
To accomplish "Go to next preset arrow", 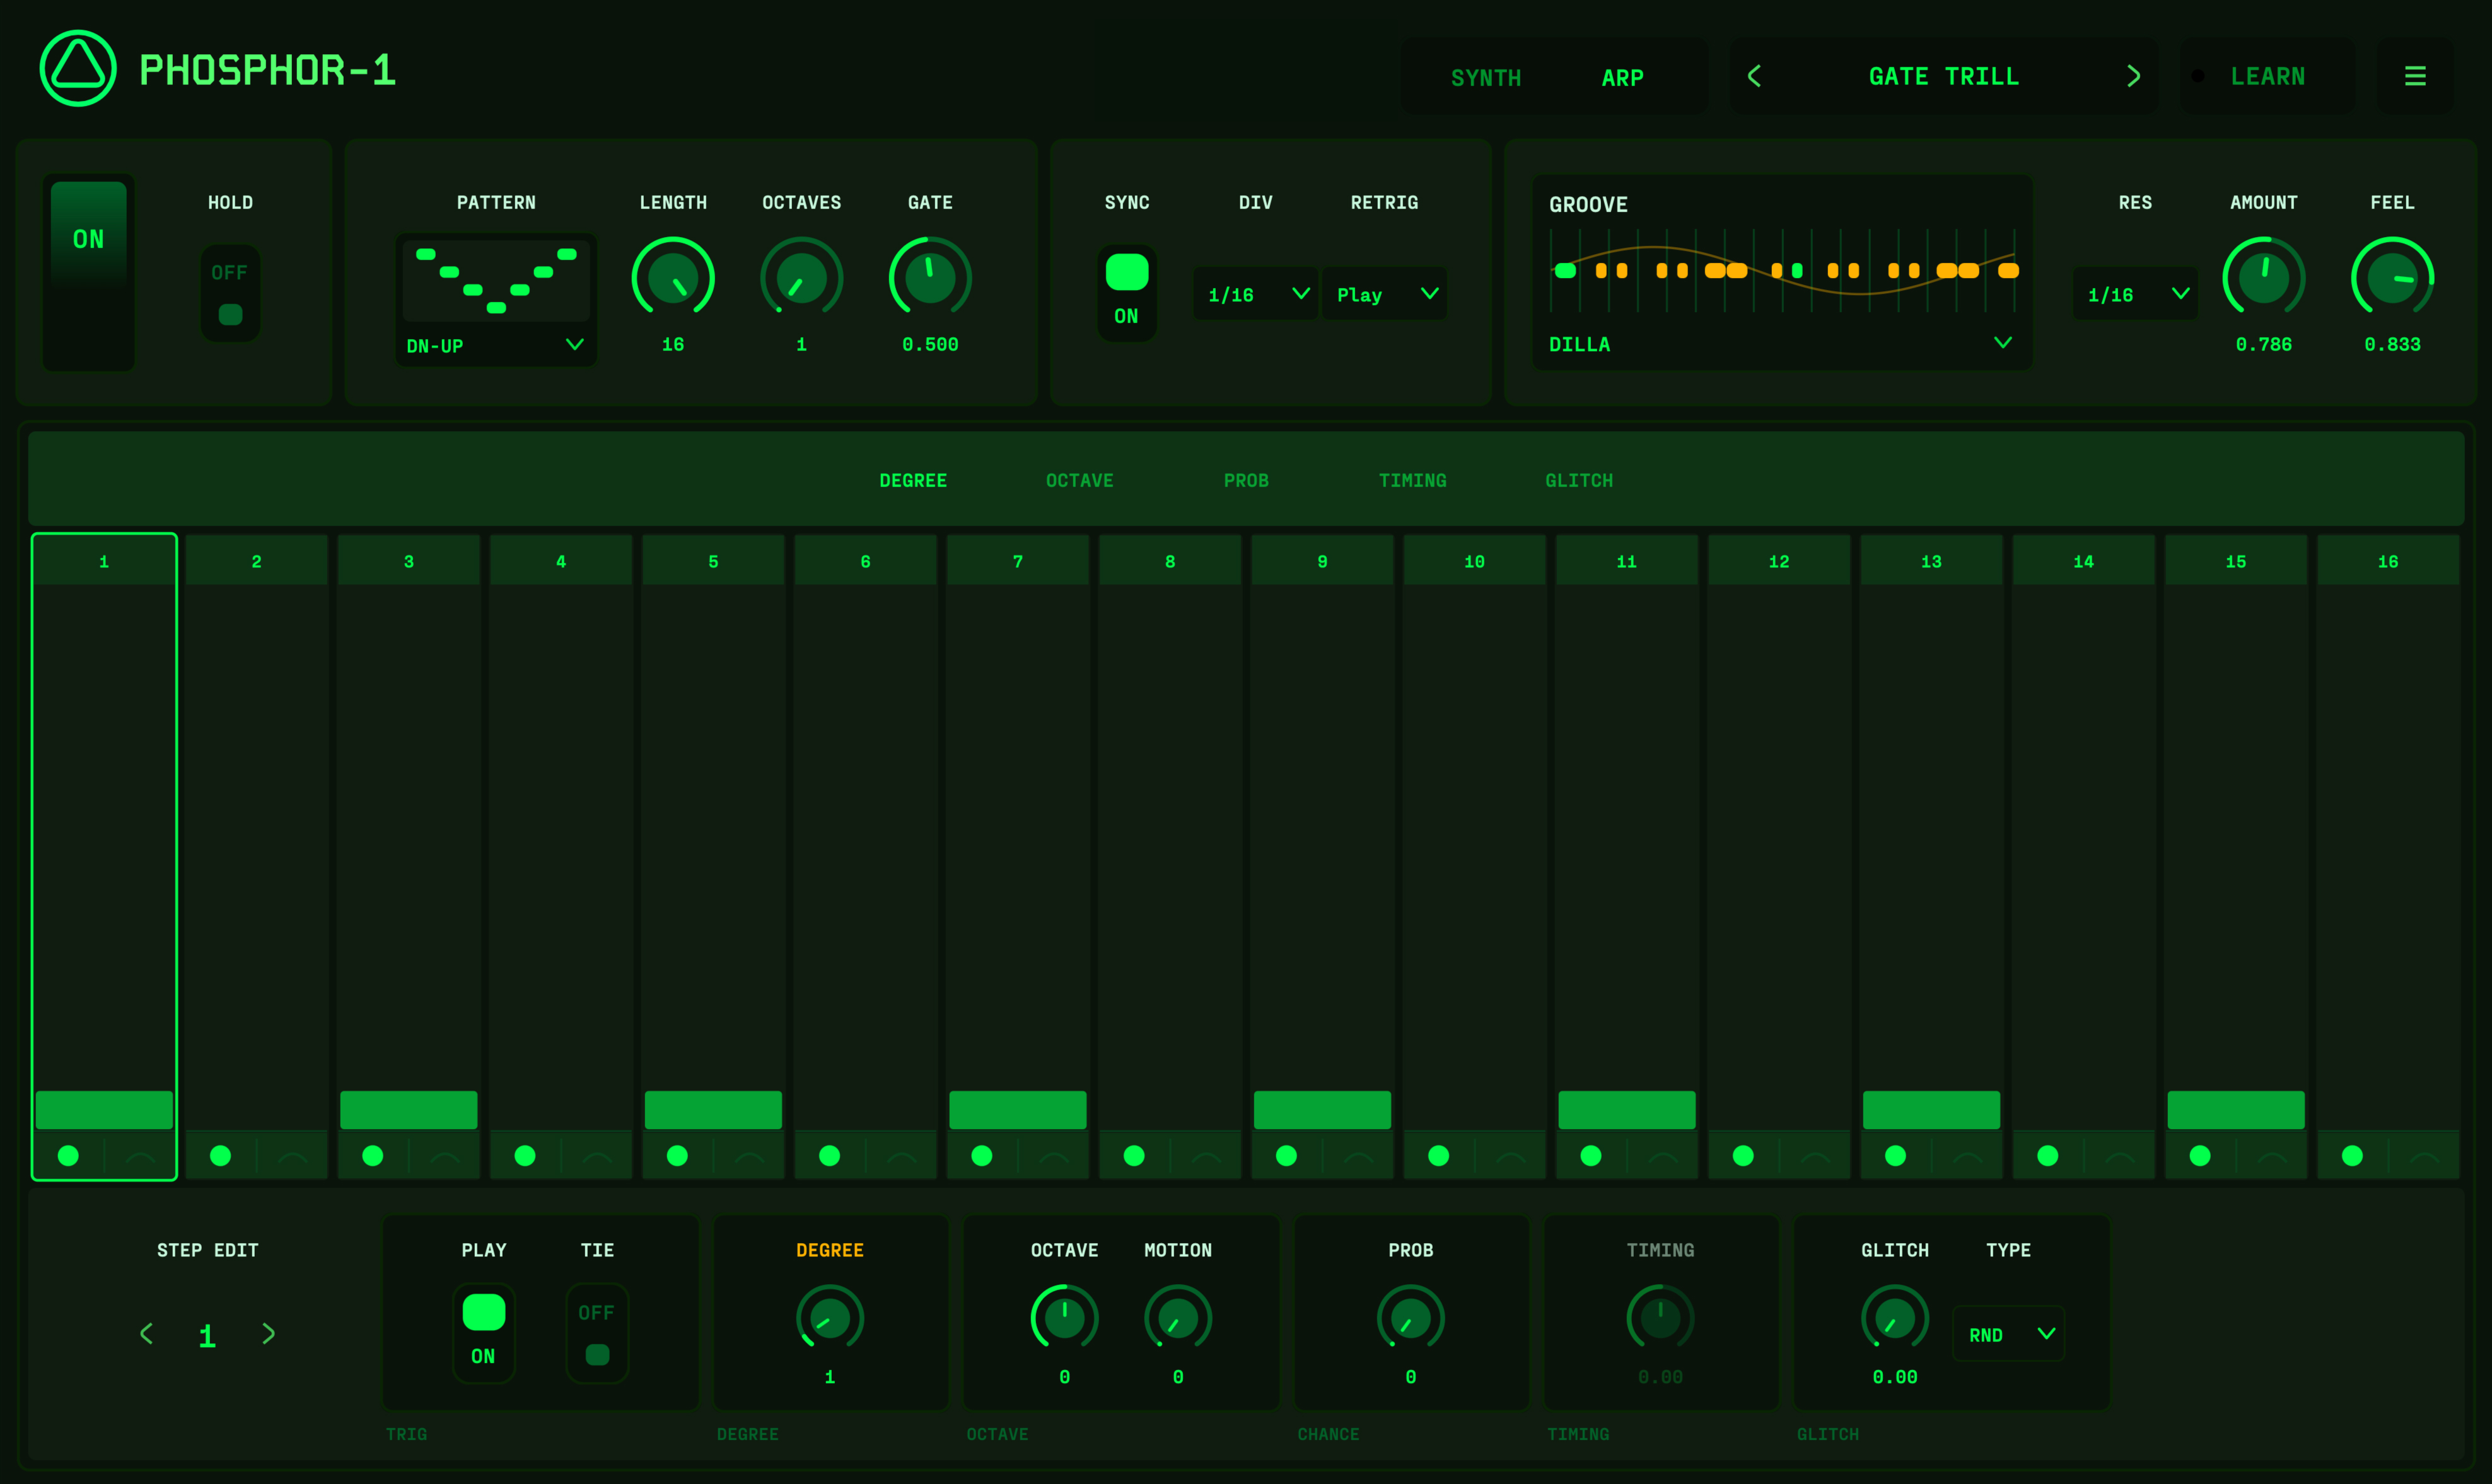I will 2133,76.
